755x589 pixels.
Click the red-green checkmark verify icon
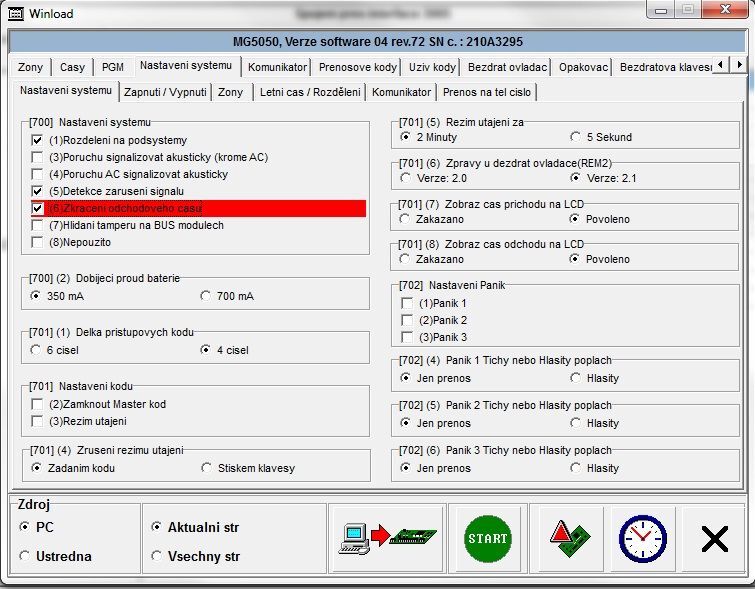[x=570, y=537]
